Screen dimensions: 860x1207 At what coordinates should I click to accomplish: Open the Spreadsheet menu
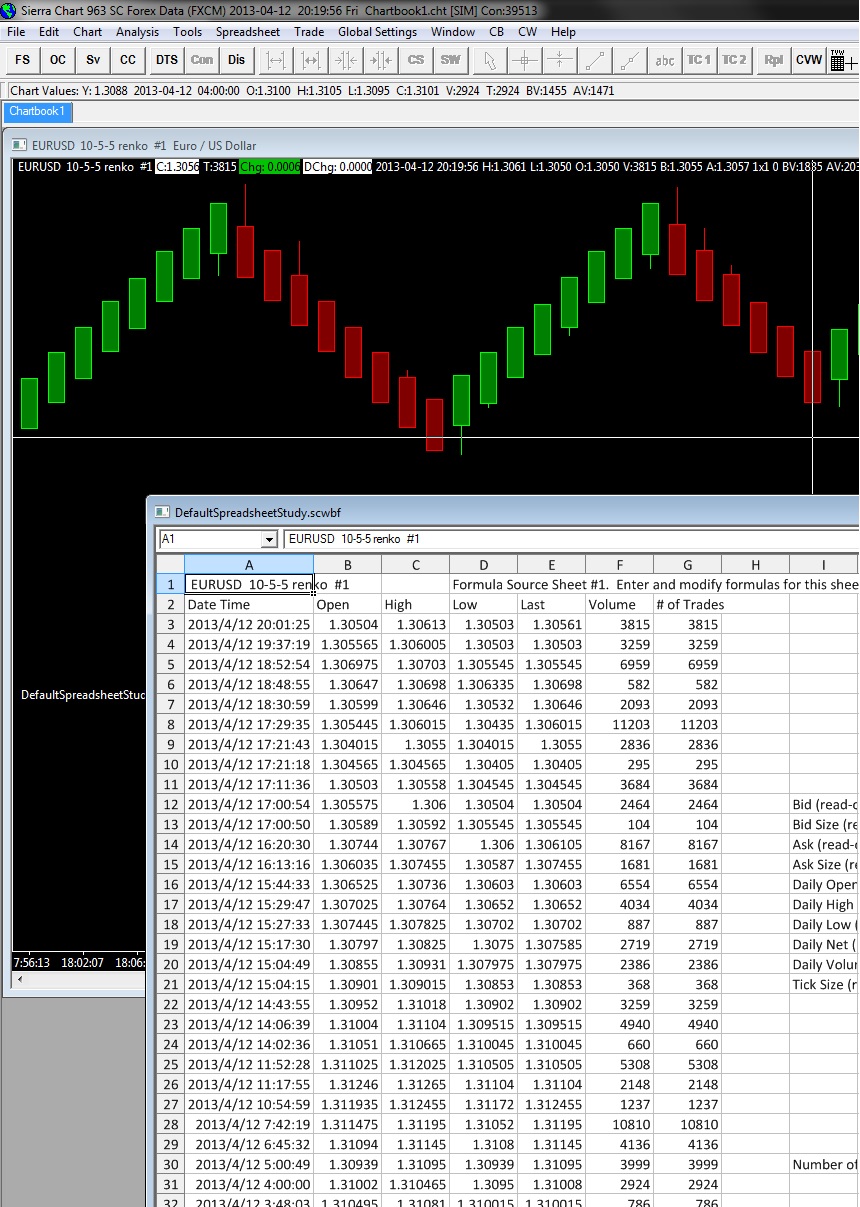(x=248, y=32)
